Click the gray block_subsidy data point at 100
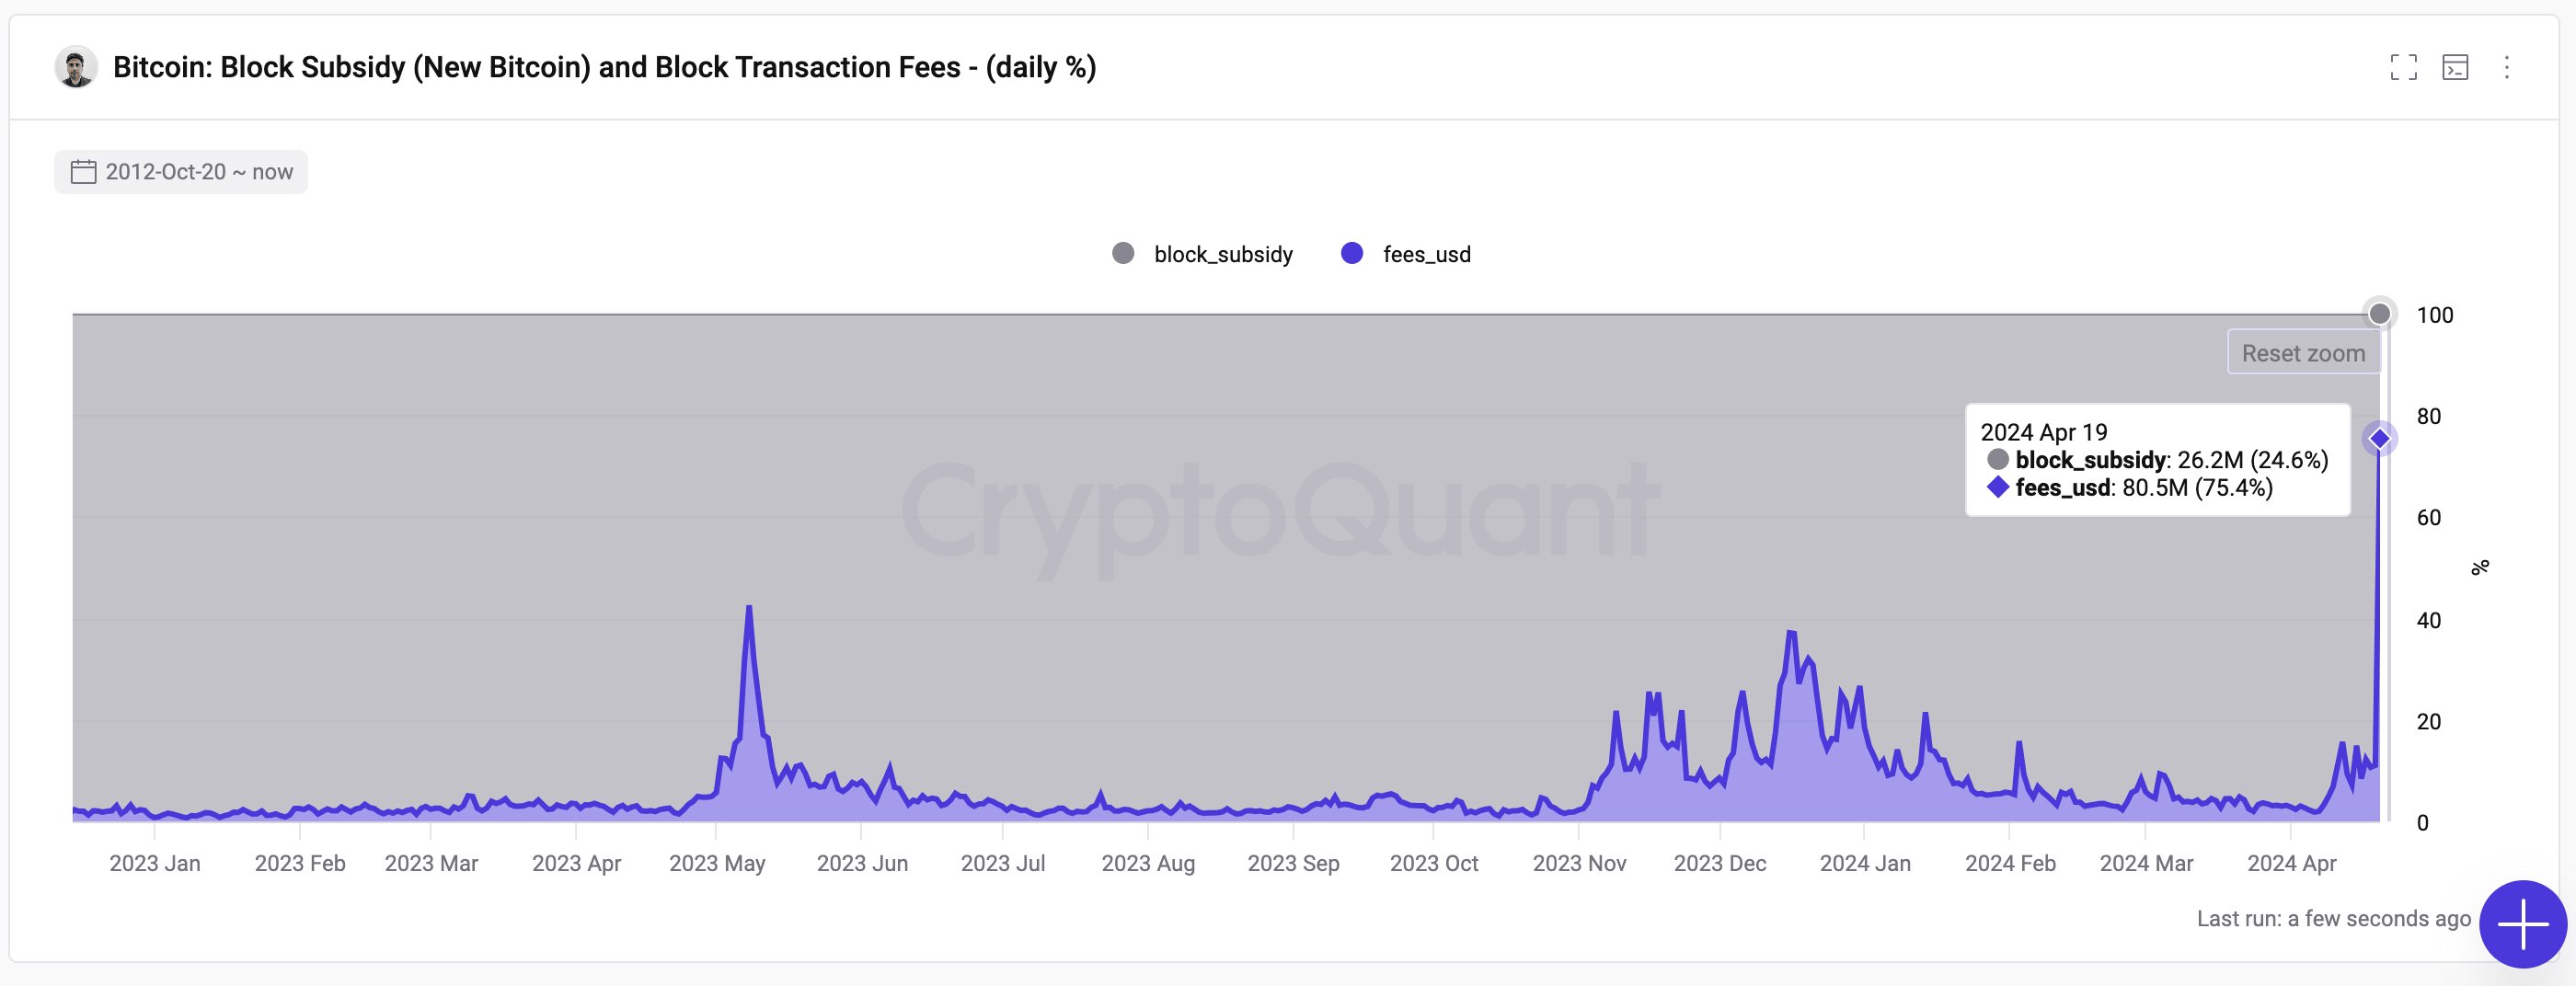 tap(2380, 314)
